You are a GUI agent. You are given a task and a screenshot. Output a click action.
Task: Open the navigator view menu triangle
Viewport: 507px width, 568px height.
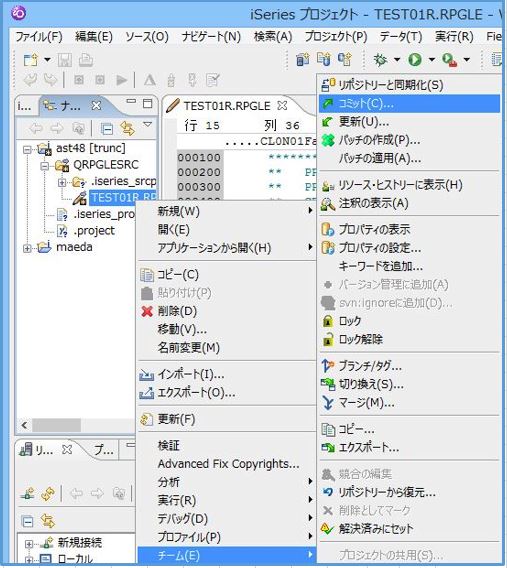[147, 124]
